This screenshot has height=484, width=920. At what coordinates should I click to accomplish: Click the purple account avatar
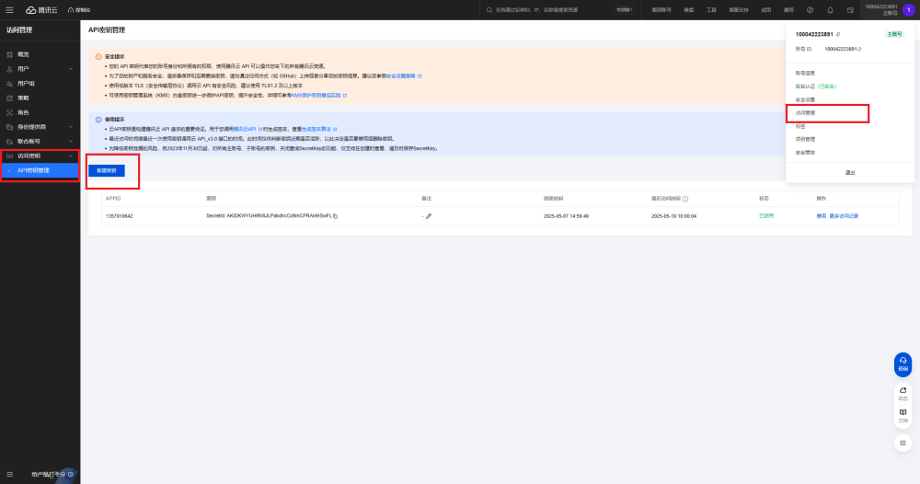coord(907,9)
